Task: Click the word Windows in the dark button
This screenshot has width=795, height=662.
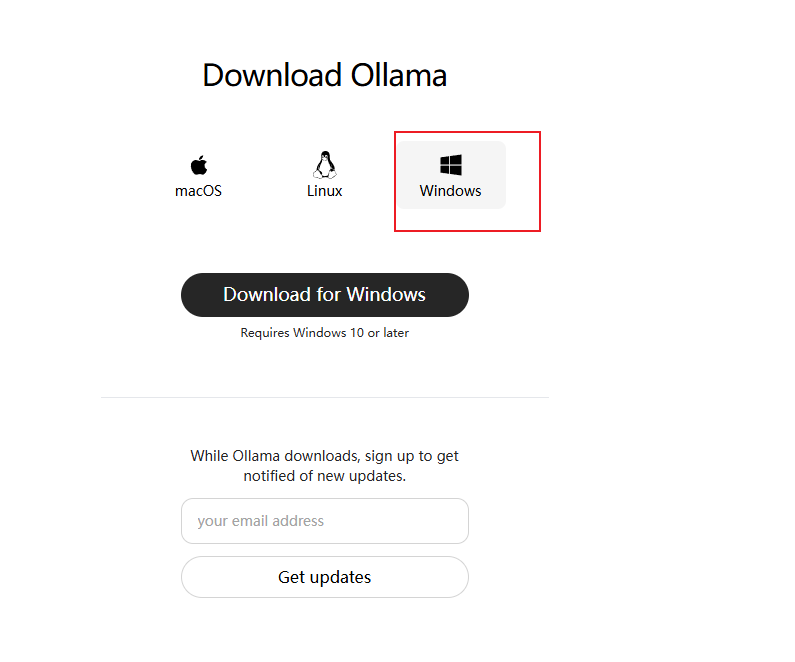Action: pos(386,295)
